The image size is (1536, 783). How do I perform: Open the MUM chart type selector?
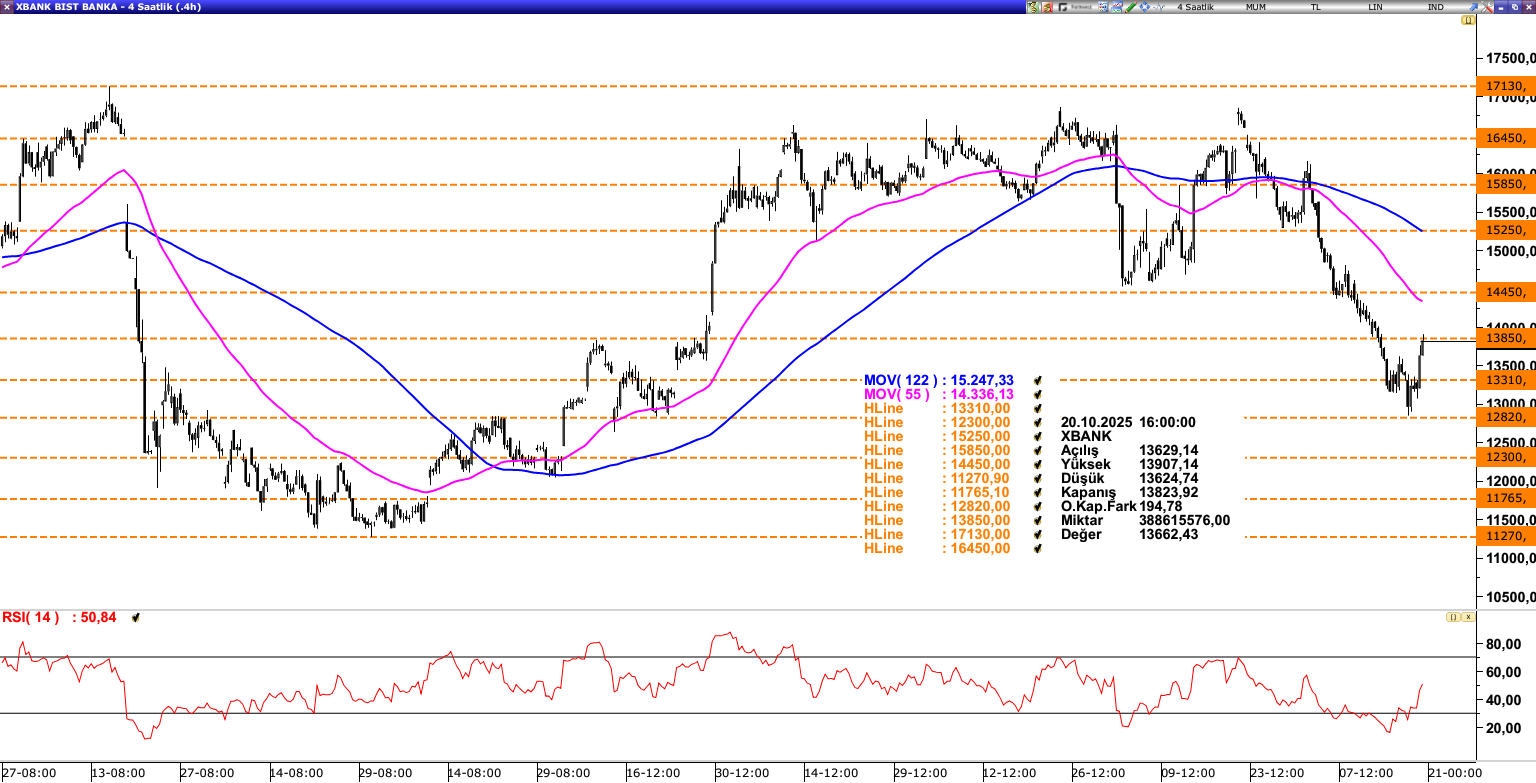pyautogui.click(x=1255, y=7)
